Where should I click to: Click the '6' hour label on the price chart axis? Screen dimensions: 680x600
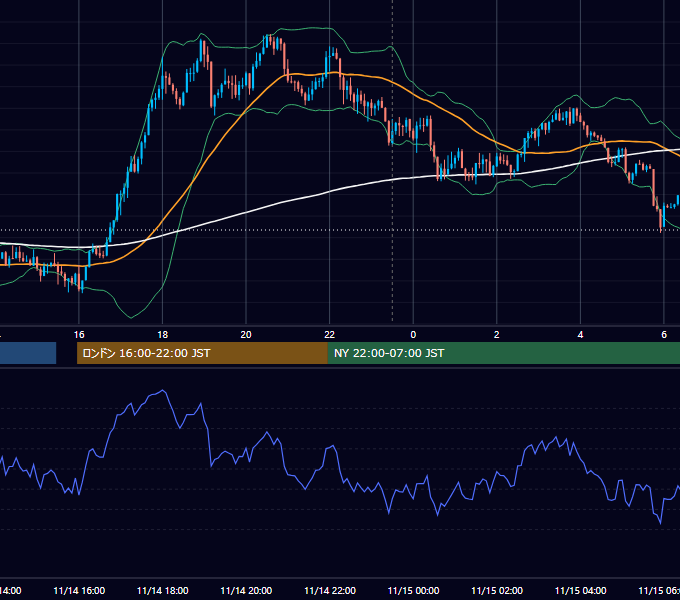click(664, 335)
